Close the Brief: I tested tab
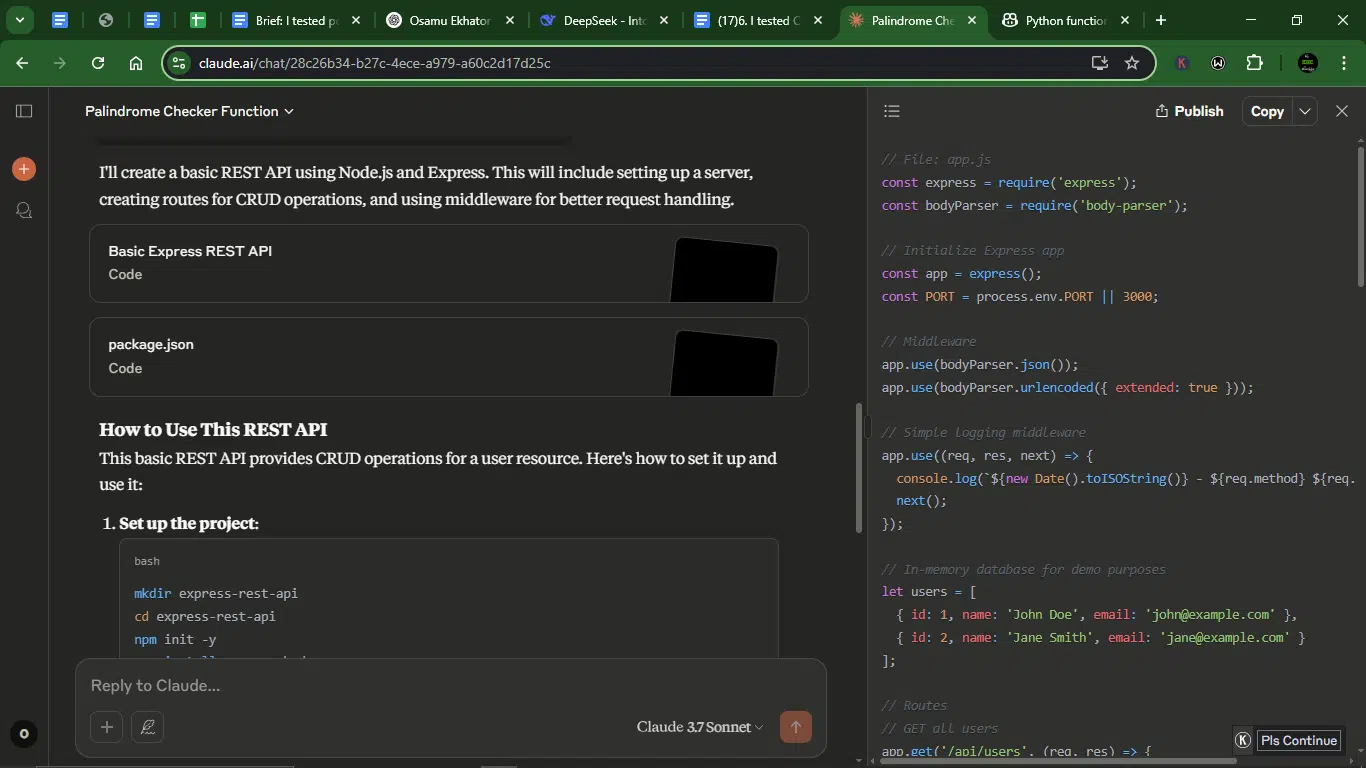 [x=356, y=20]
